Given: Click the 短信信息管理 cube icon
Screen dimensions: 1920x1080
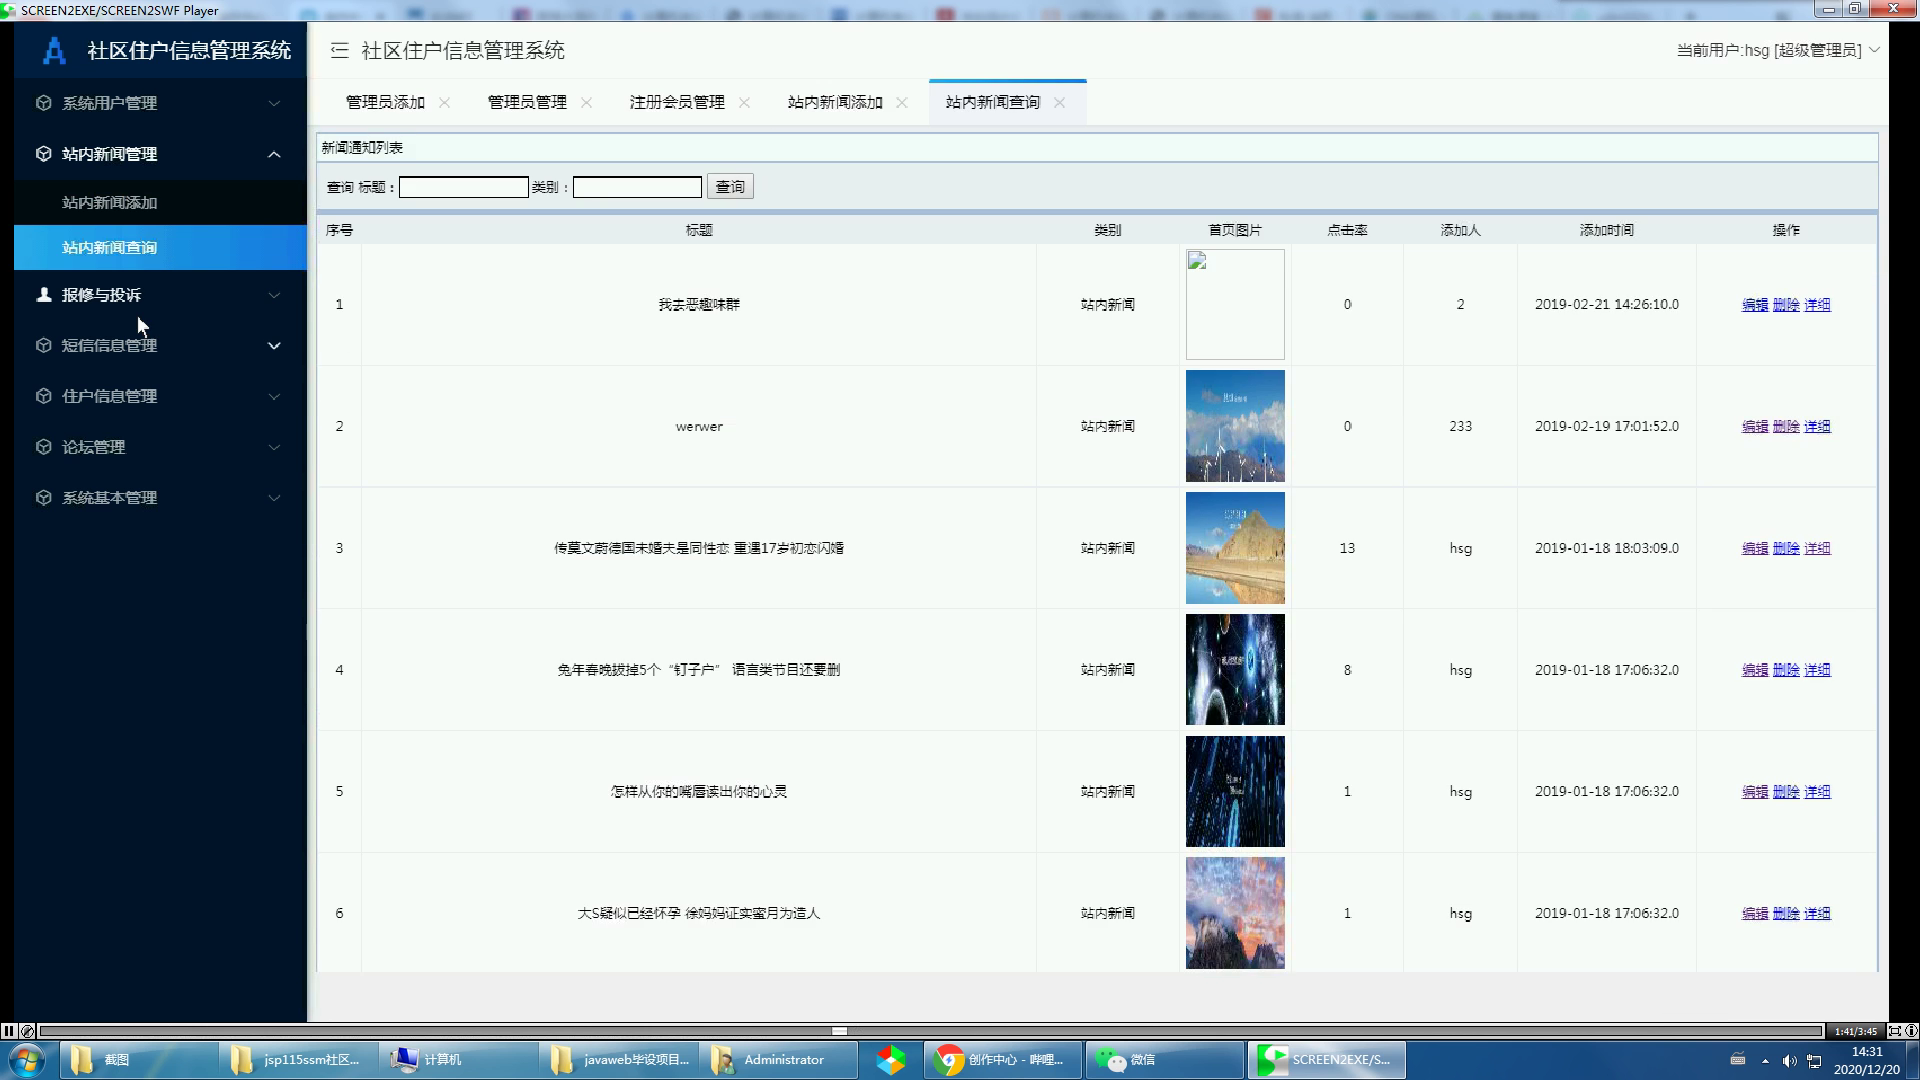Looking at the screenshot, I should [43, 345].
